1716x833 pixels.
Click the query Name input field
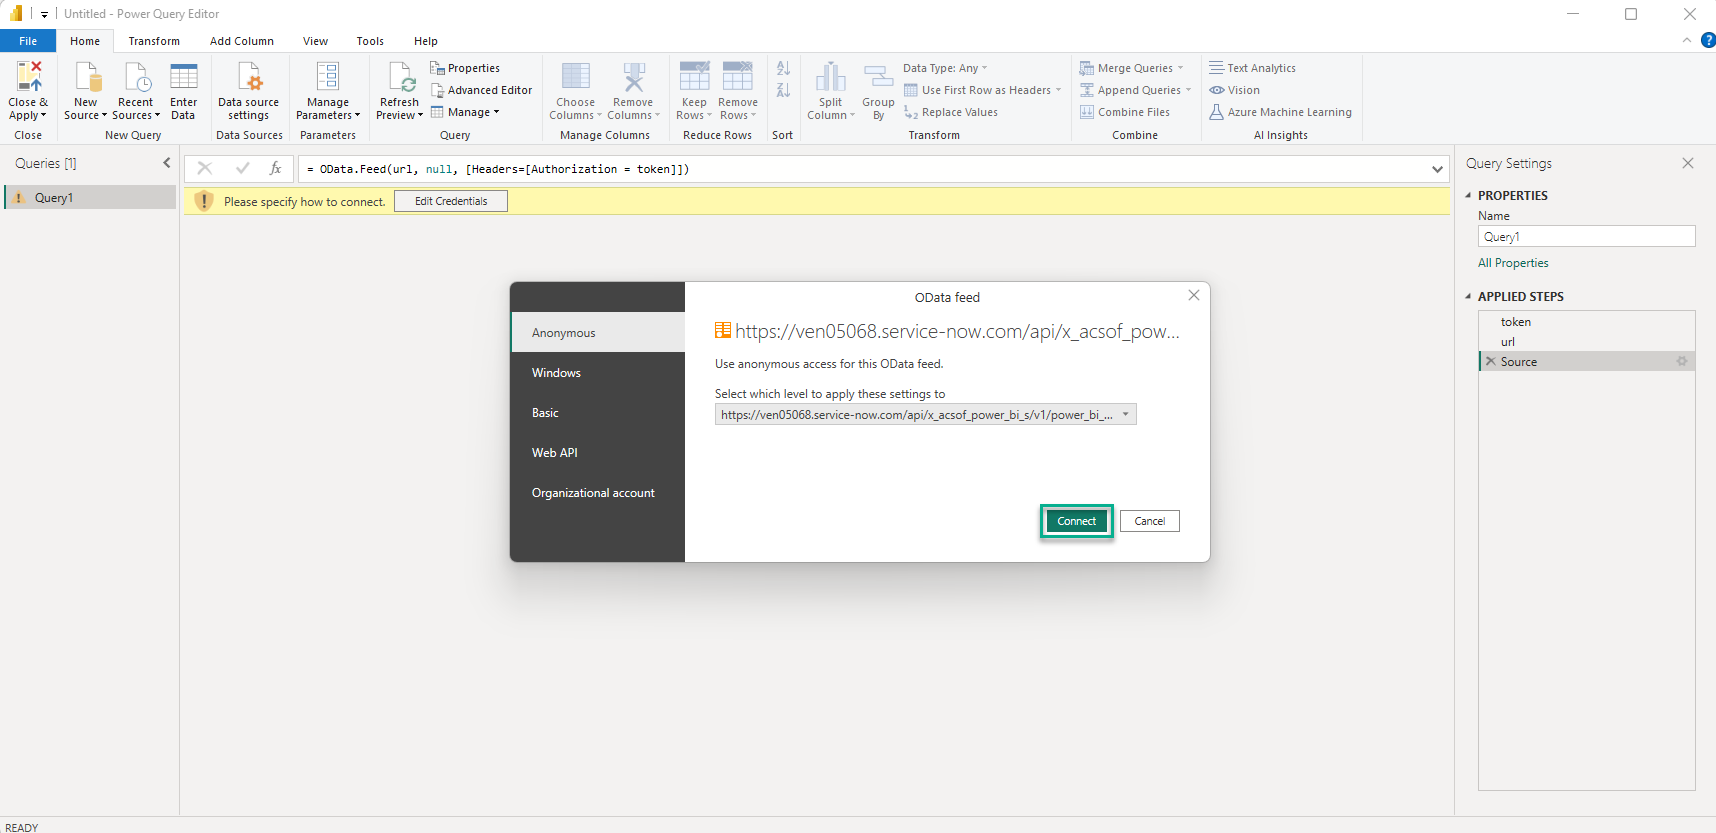coord(1586,237)
